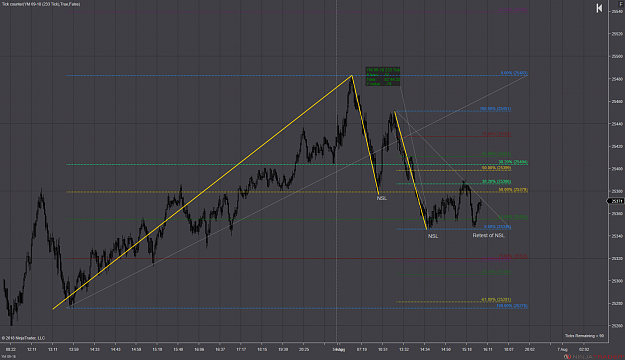Select the NSL label under the gold 34.00% line

point(381,198)
